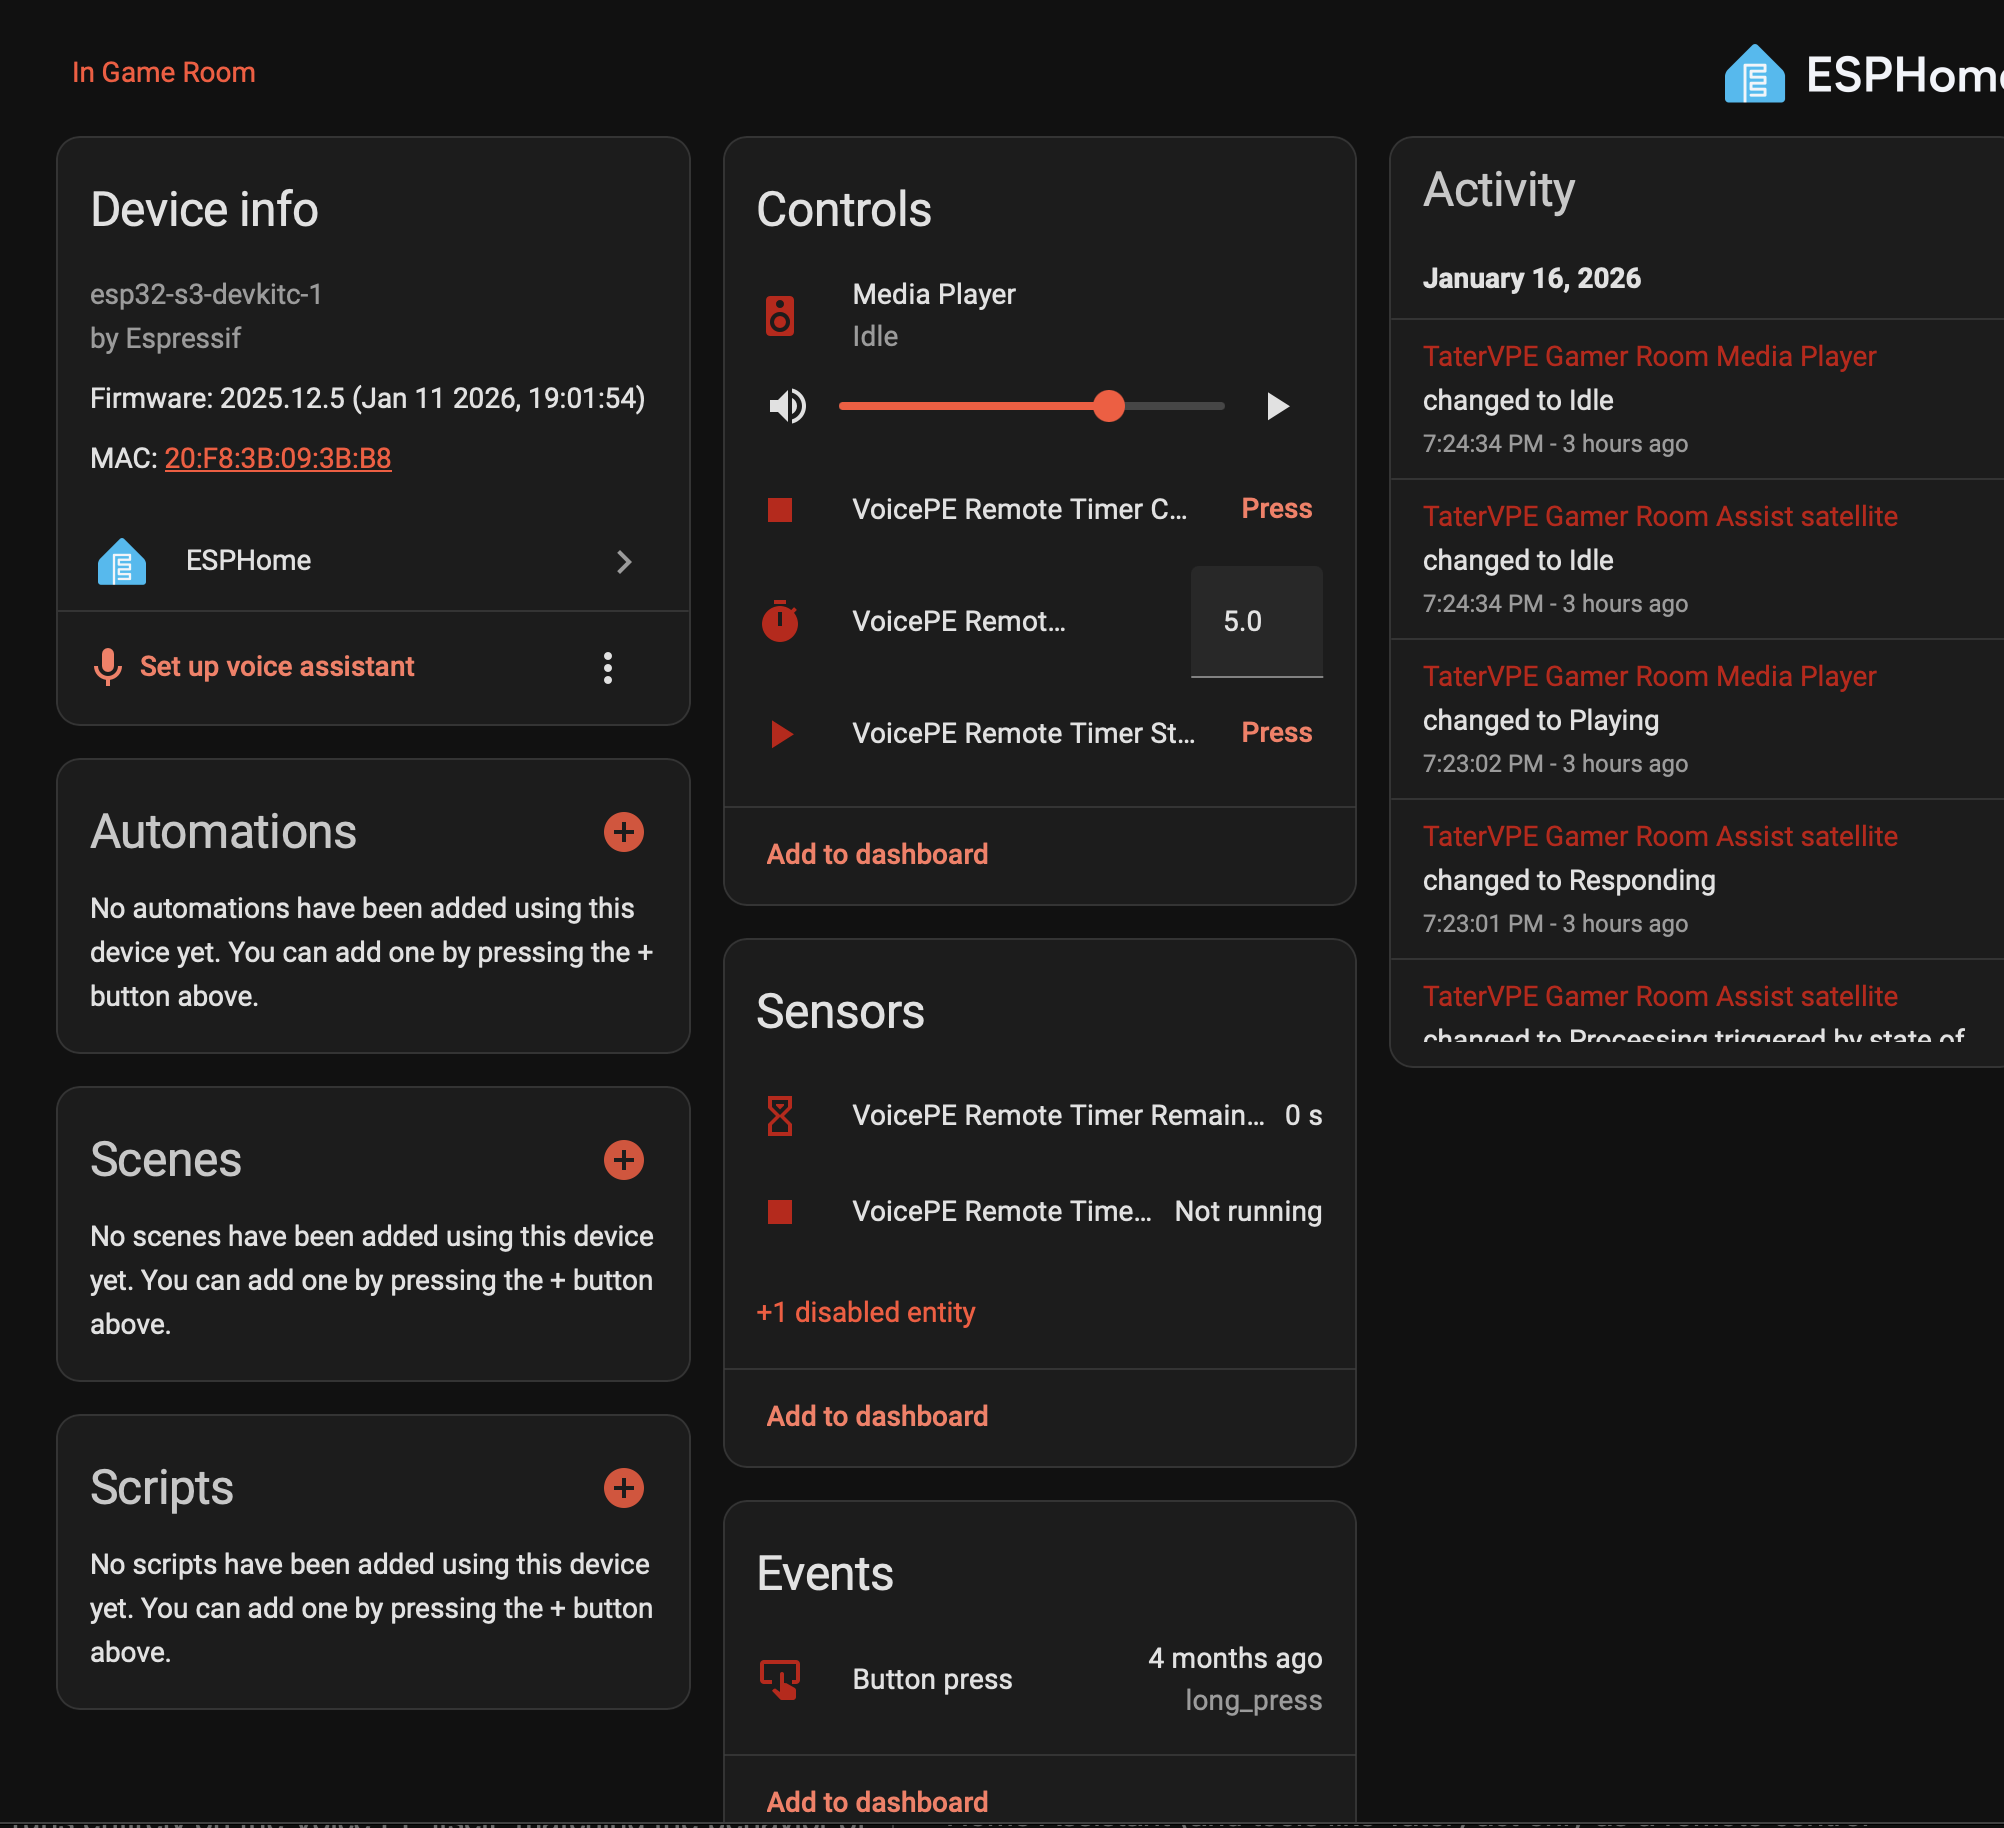The height and width of the screenshot is (1828, 2004).
Task: Show the +1 disabled entity
Action: click(x=865, y=1312)
